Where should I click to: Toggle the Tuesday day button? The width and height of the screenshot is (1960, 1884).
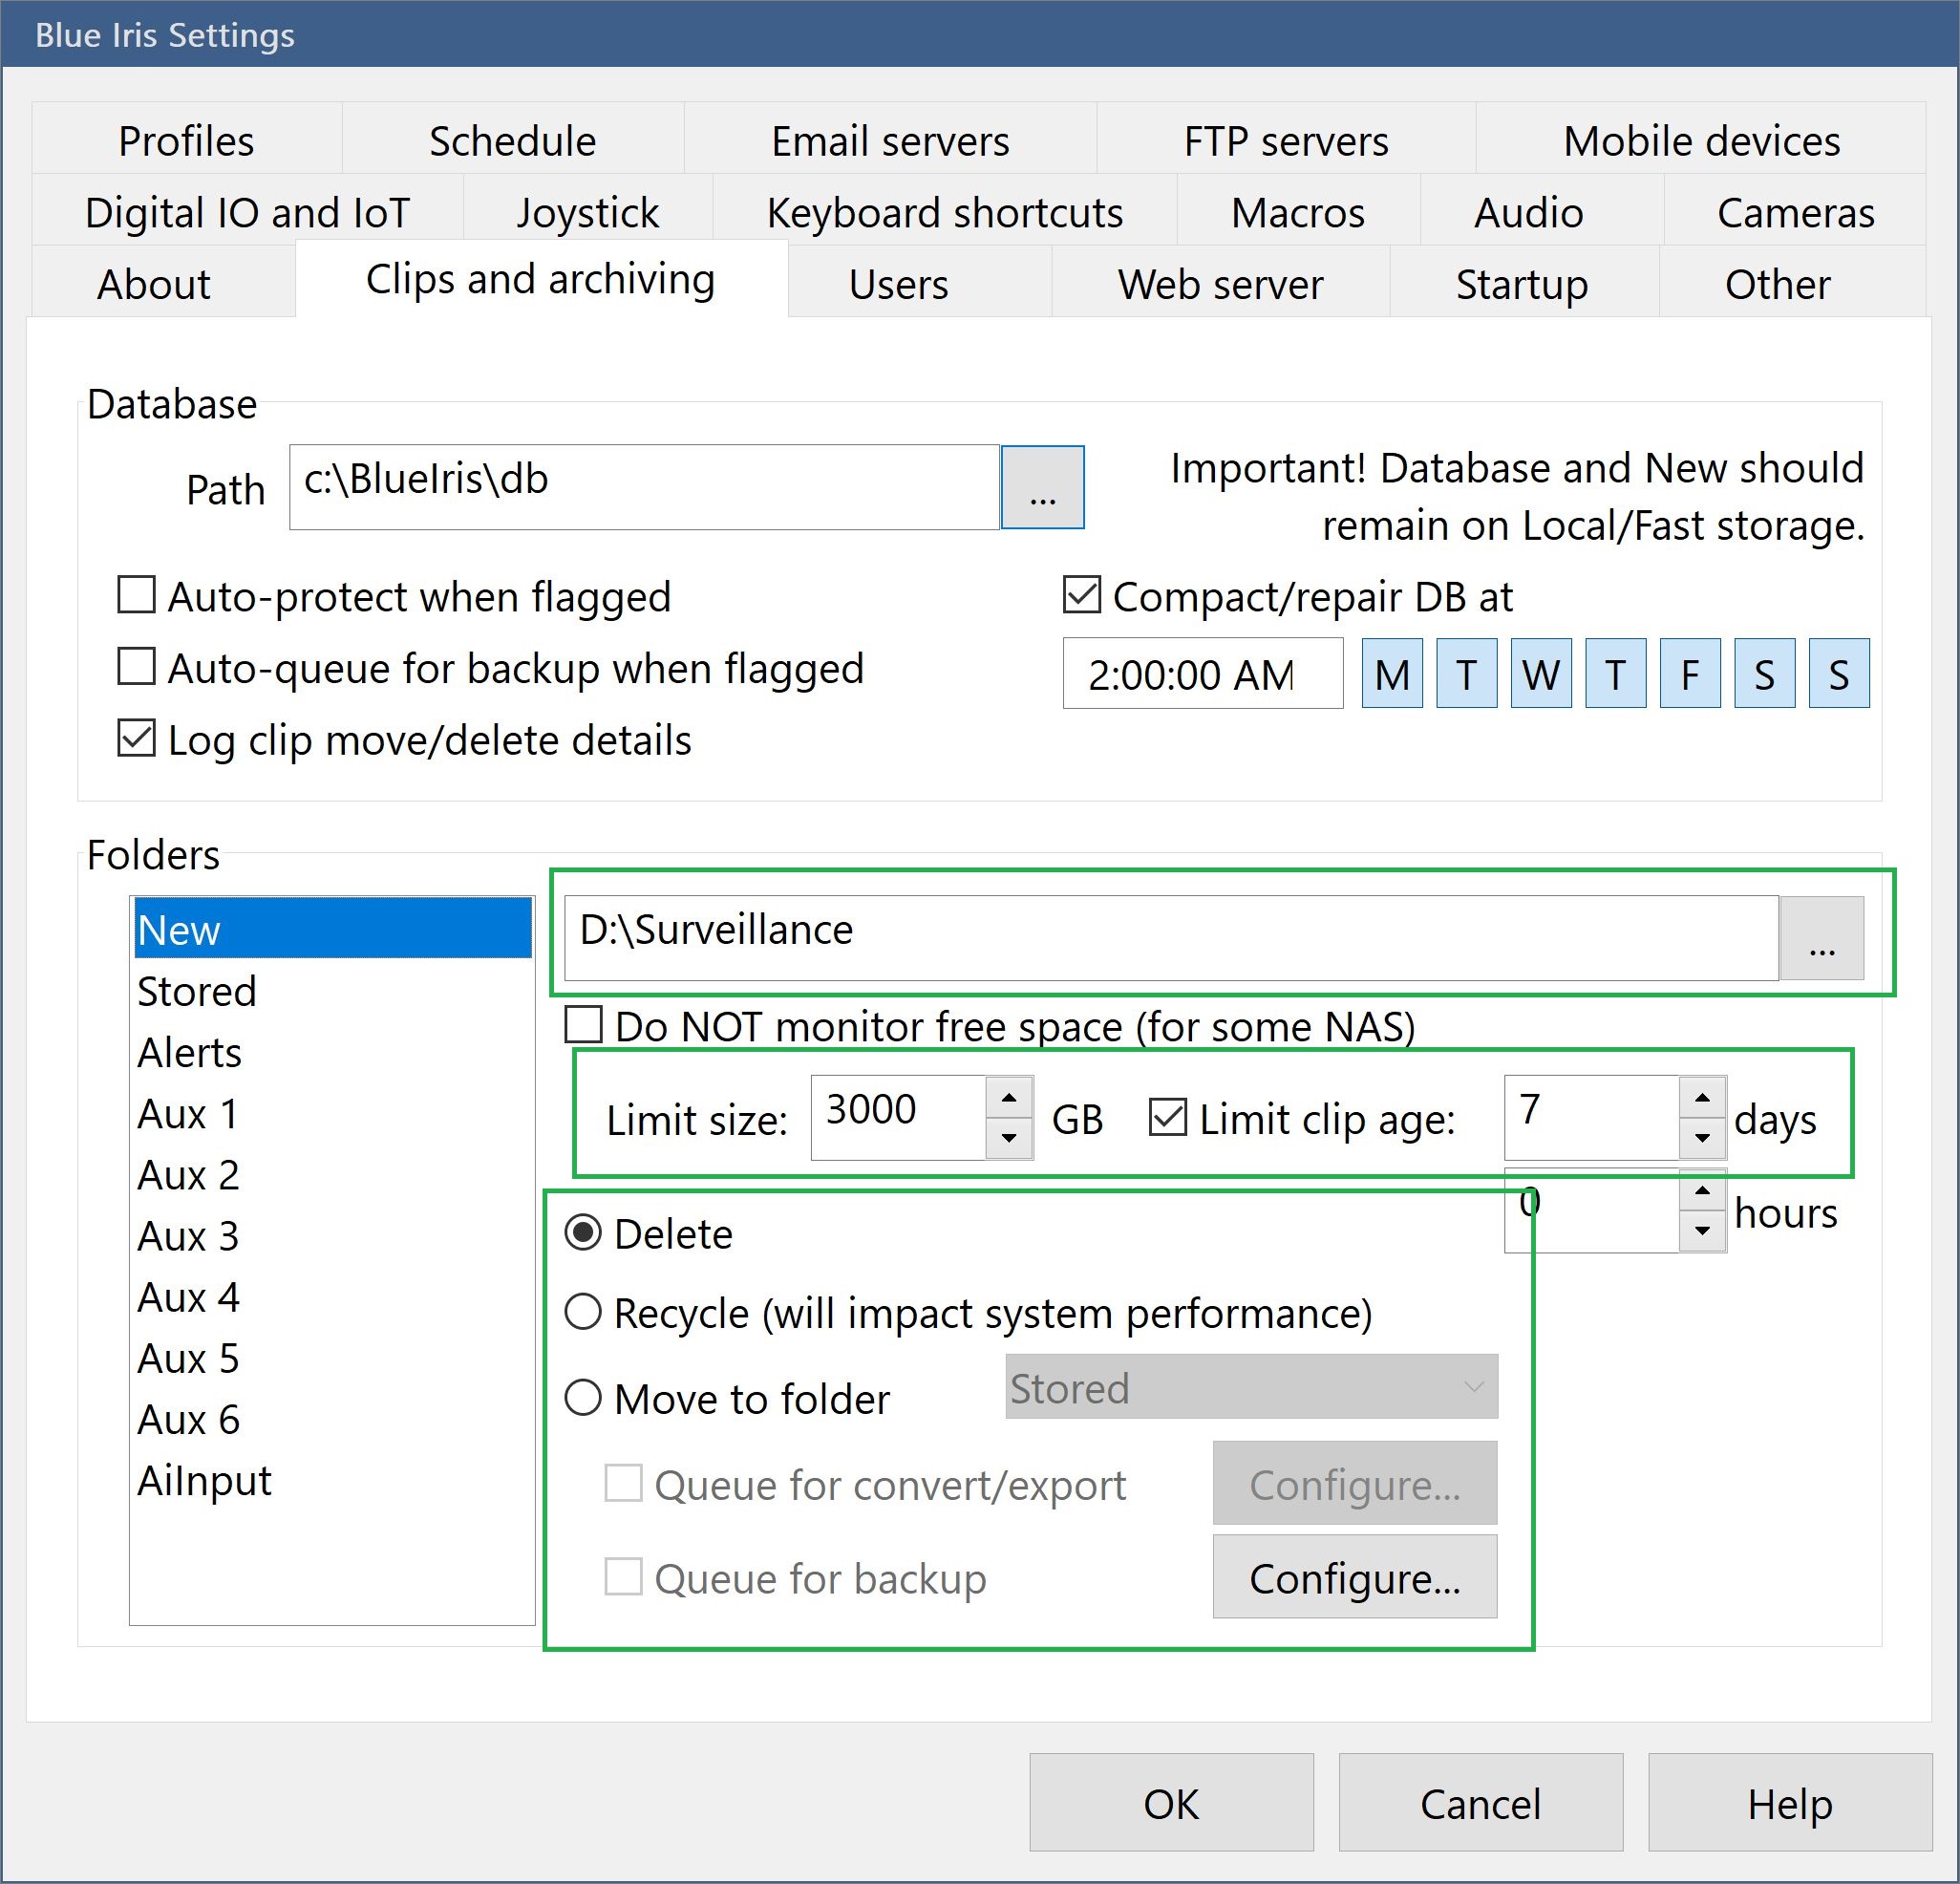click(x=1466, y=673)
